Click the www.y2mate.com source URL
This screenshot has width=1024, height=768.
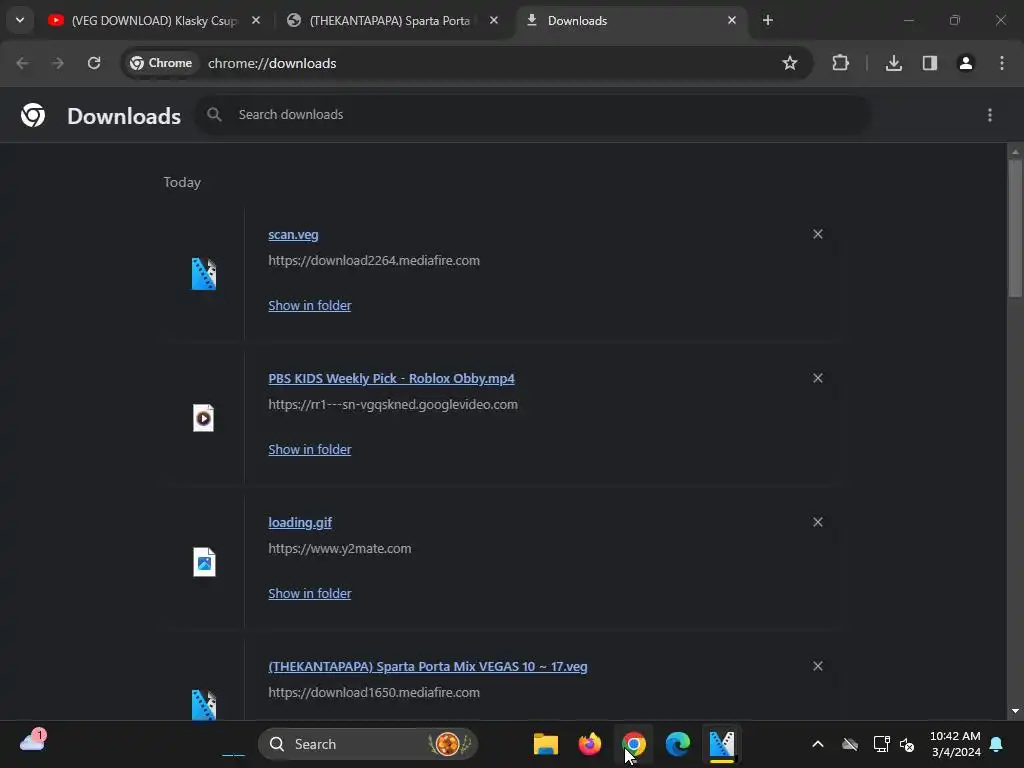pos(340,549)
